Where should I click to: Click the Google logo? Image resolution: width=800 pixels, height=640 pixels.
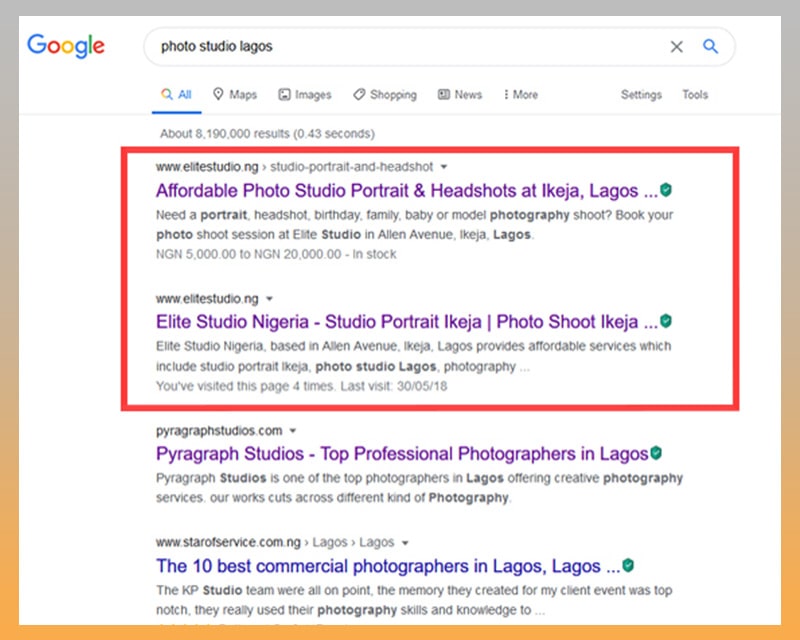[x=66, y=46]
